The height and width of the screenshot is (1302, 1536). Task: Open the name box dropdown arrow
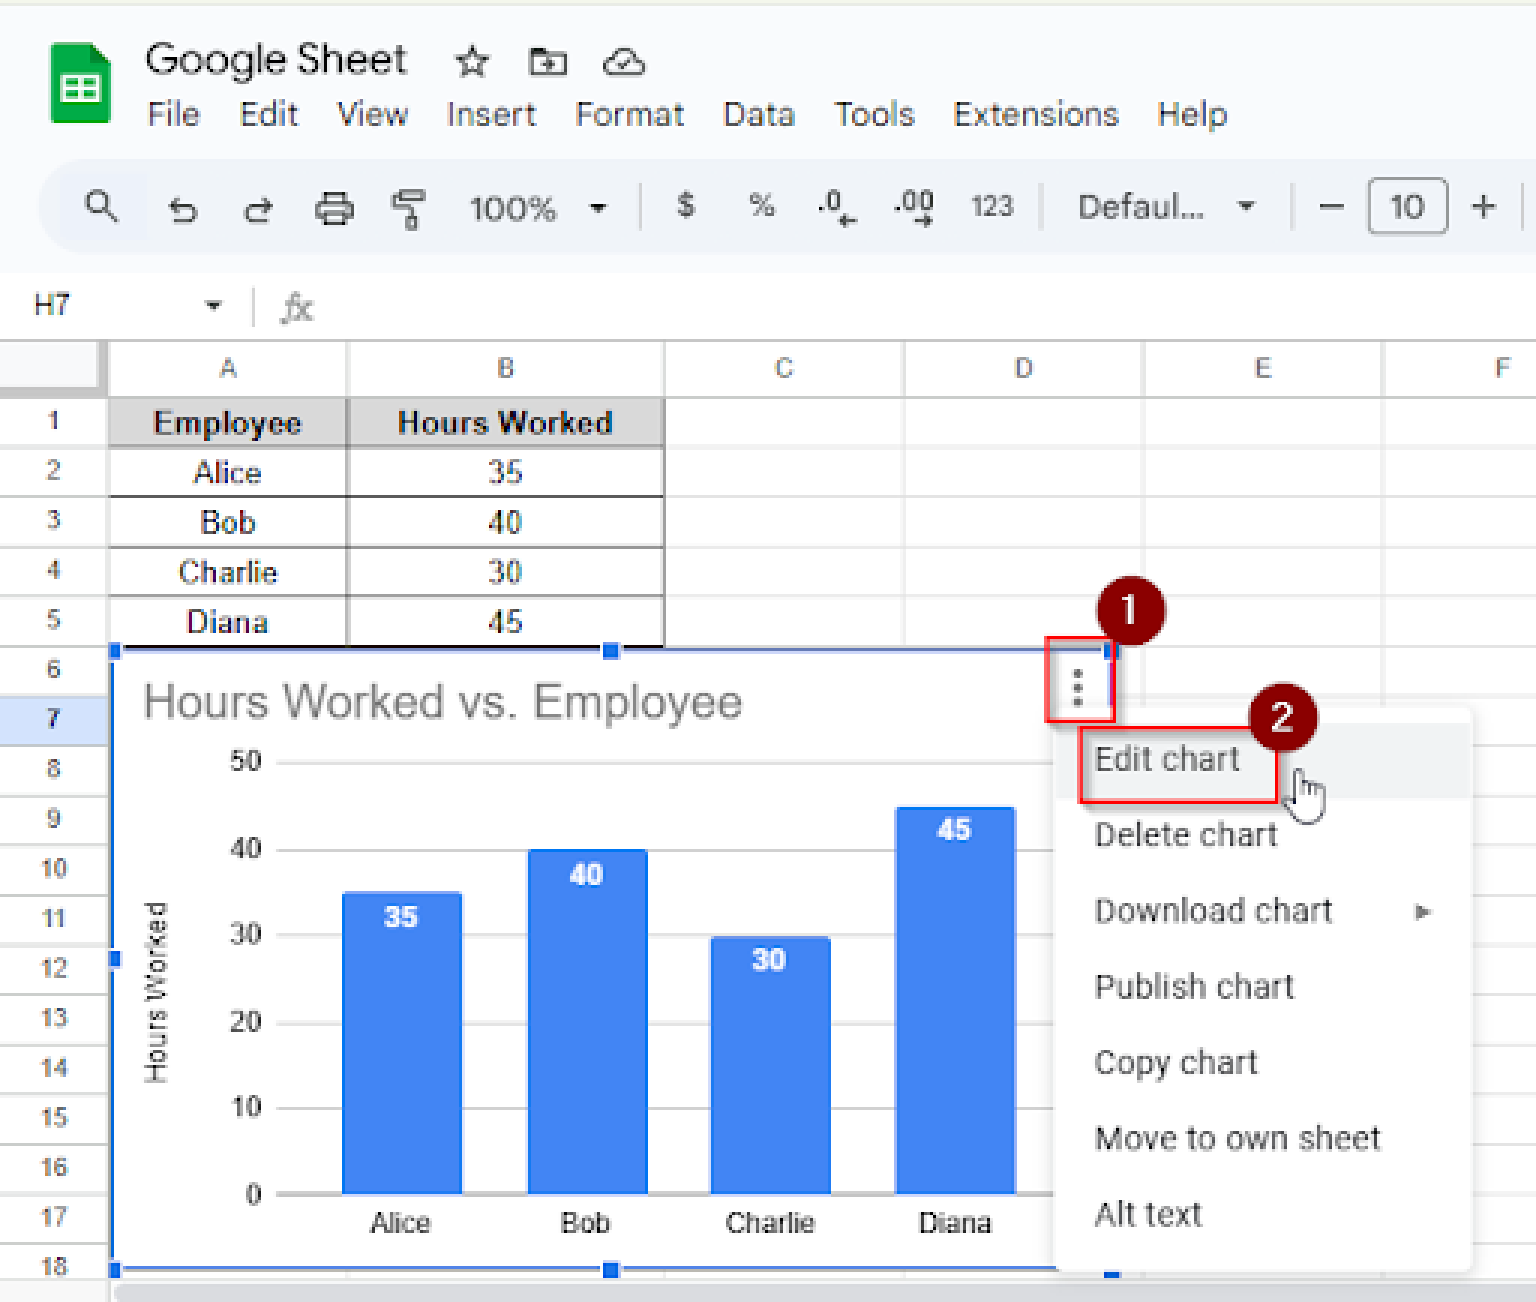click(213, 305)
